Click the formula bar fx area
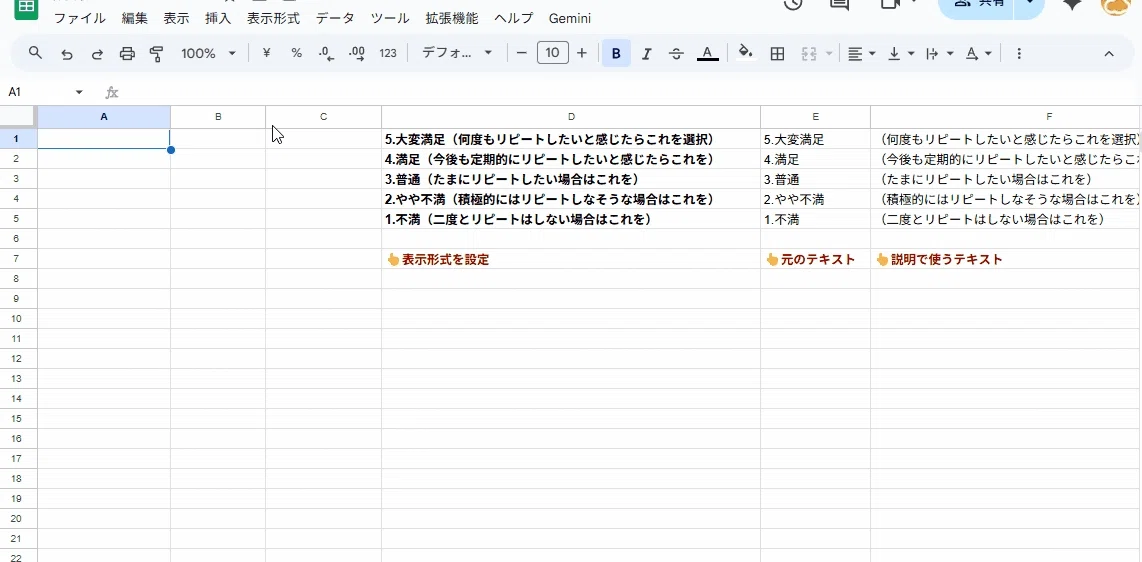Screen dimensions: 1142x562 pyautogui.click(x=626, y=92)
